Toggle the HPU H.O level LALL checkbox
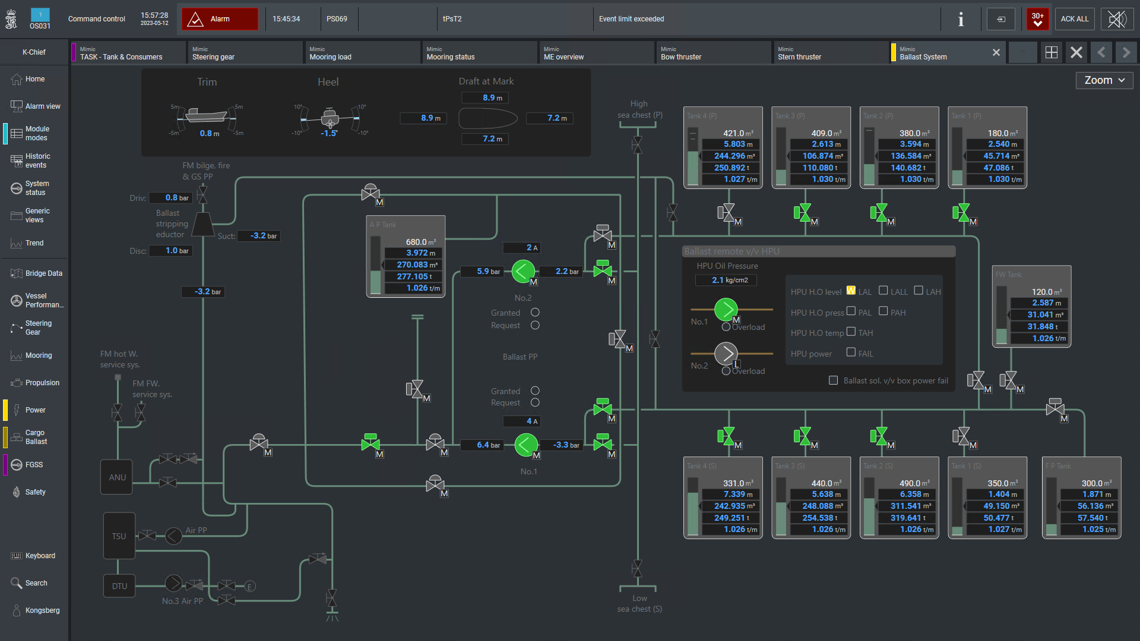1140x641 pixels. 883,291
